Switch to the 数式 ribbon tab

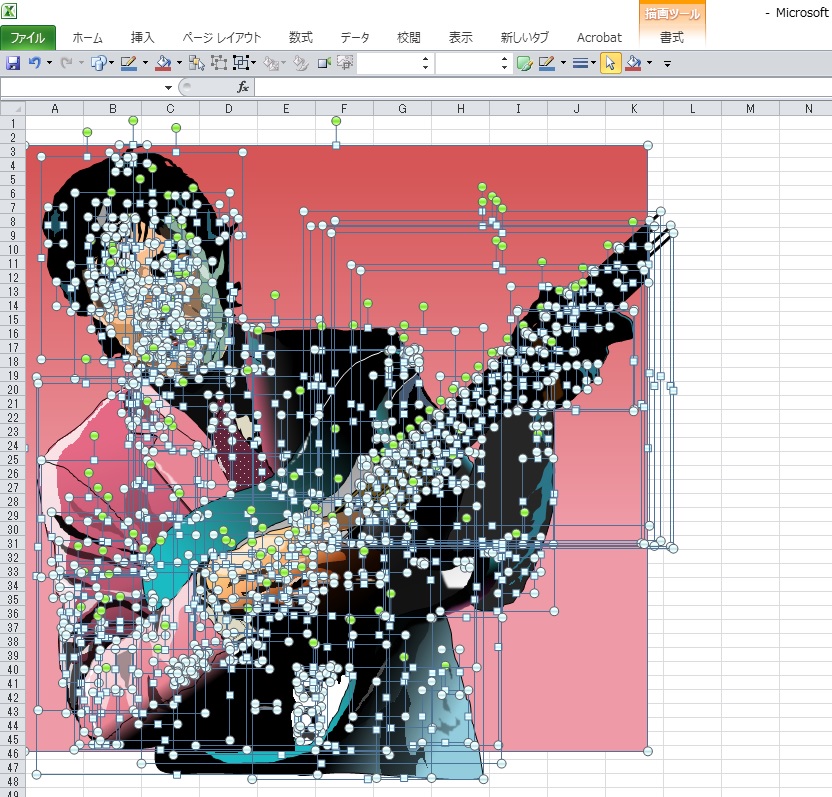(300, 38)
